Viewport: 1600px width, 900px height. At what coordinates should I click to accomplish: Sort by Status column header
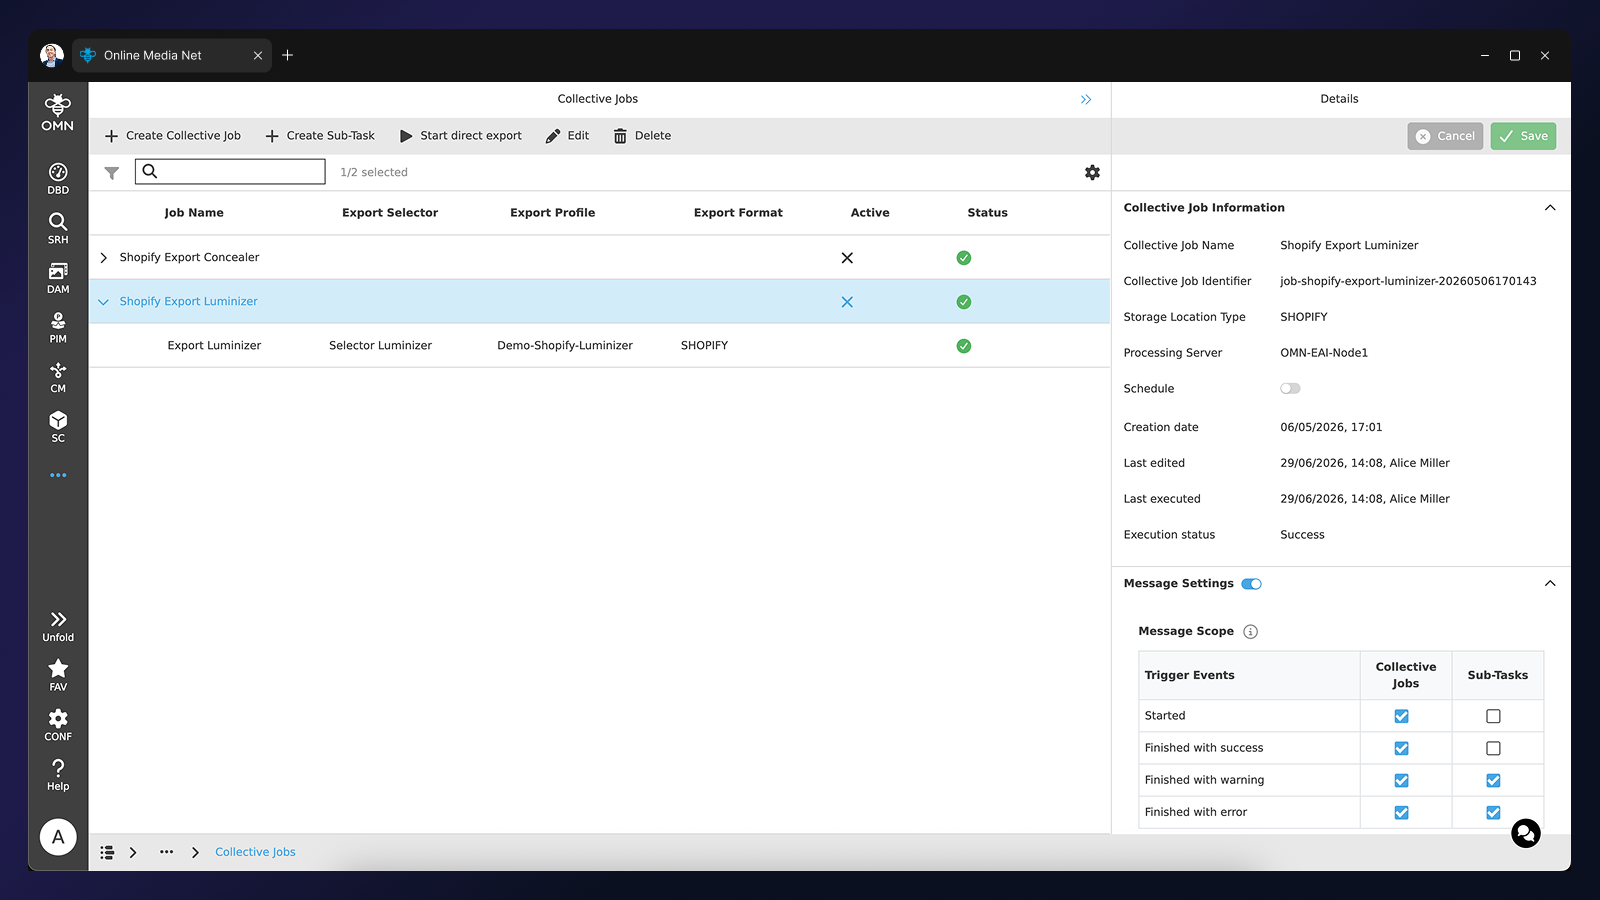coord(987,213)
